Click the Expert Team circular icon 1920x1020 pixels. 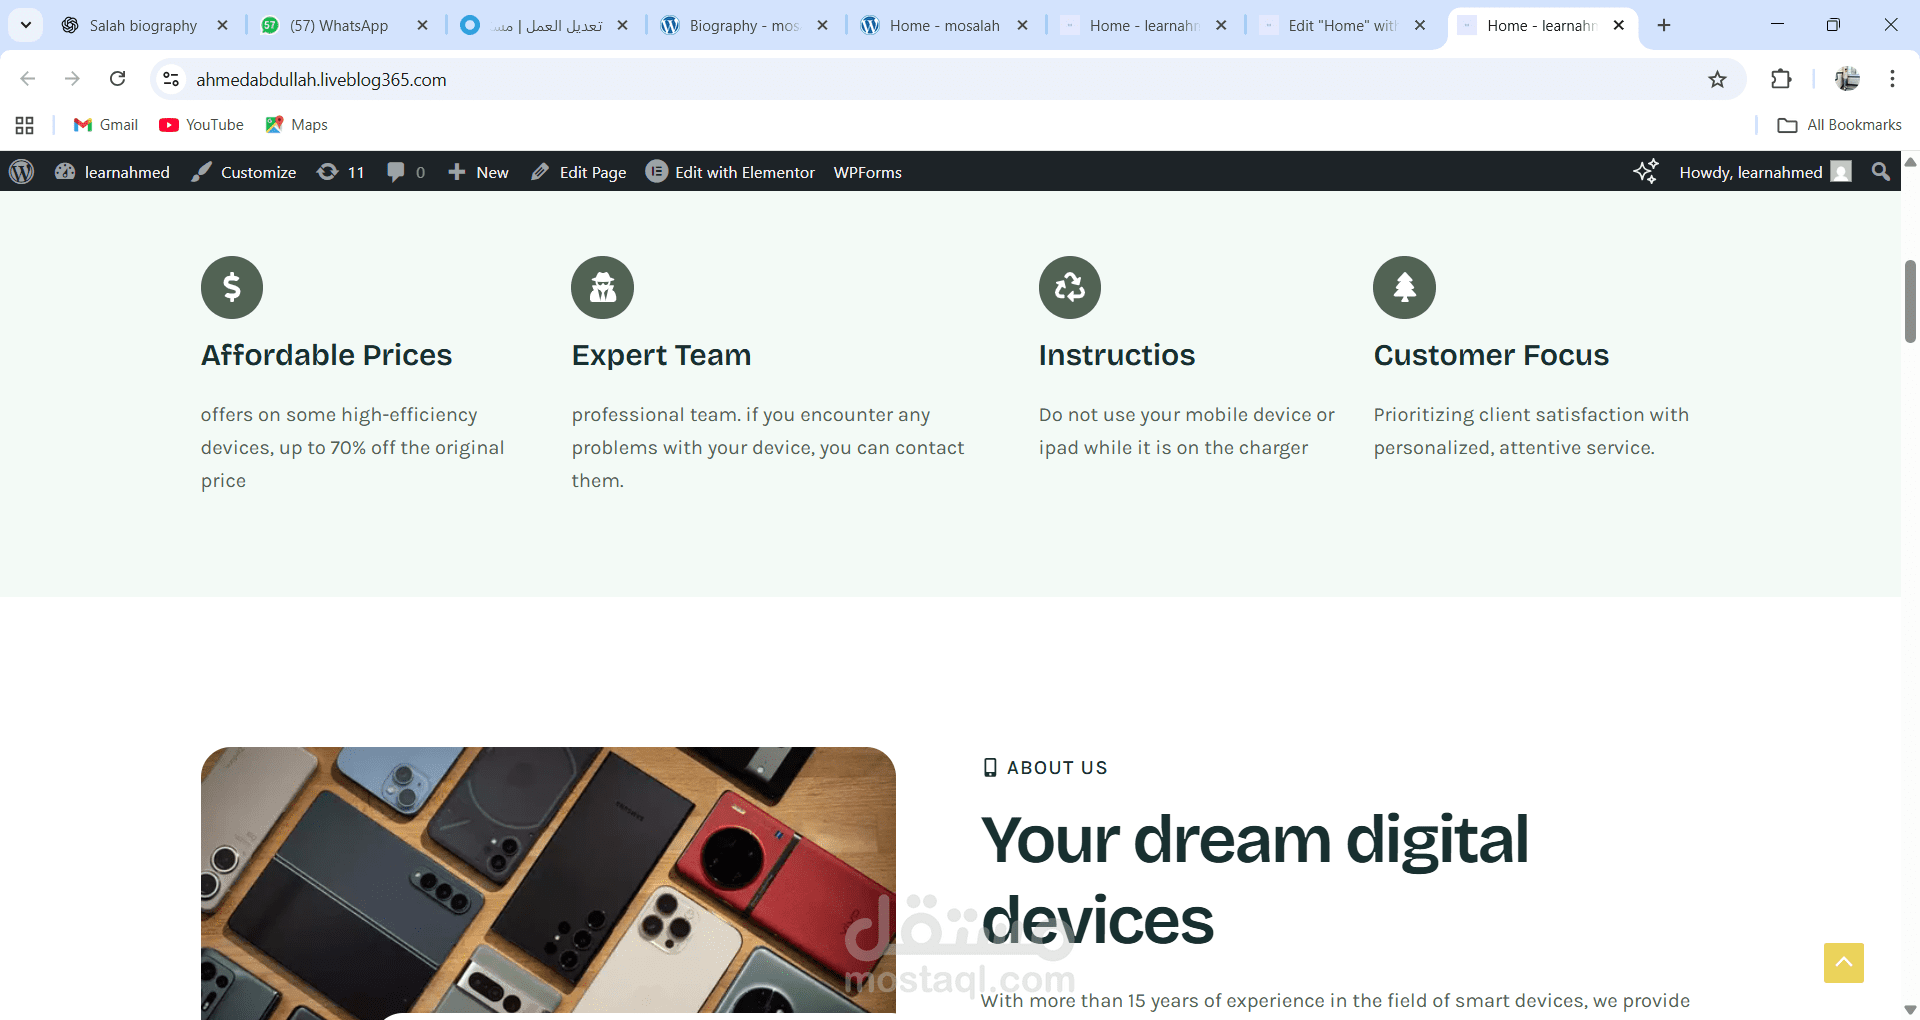602,288
